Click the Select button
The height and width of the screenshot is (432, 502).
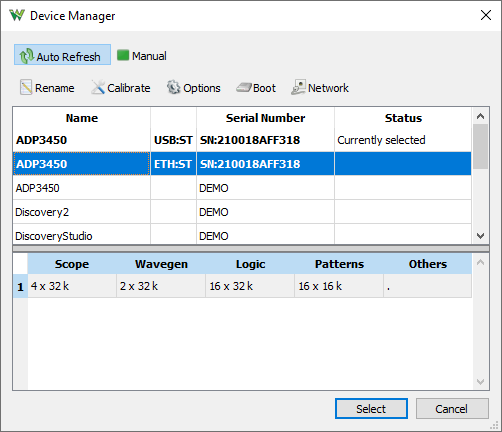[371, 408]
